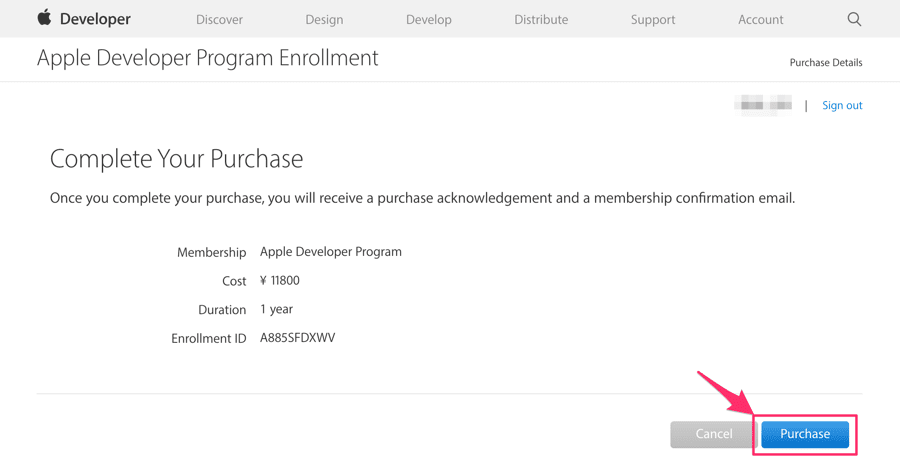Click the Enrollment ID value A885SFDXWV
This screenshot has height=473, width=900.
(298, 338)
